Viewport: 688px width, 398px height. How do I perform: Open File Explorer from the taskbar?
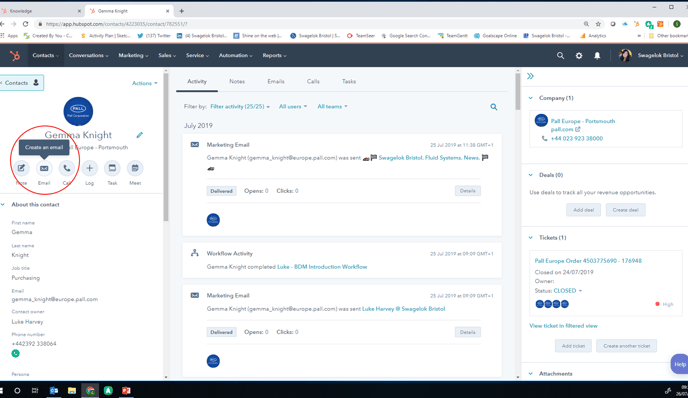(x=72, y=390)
